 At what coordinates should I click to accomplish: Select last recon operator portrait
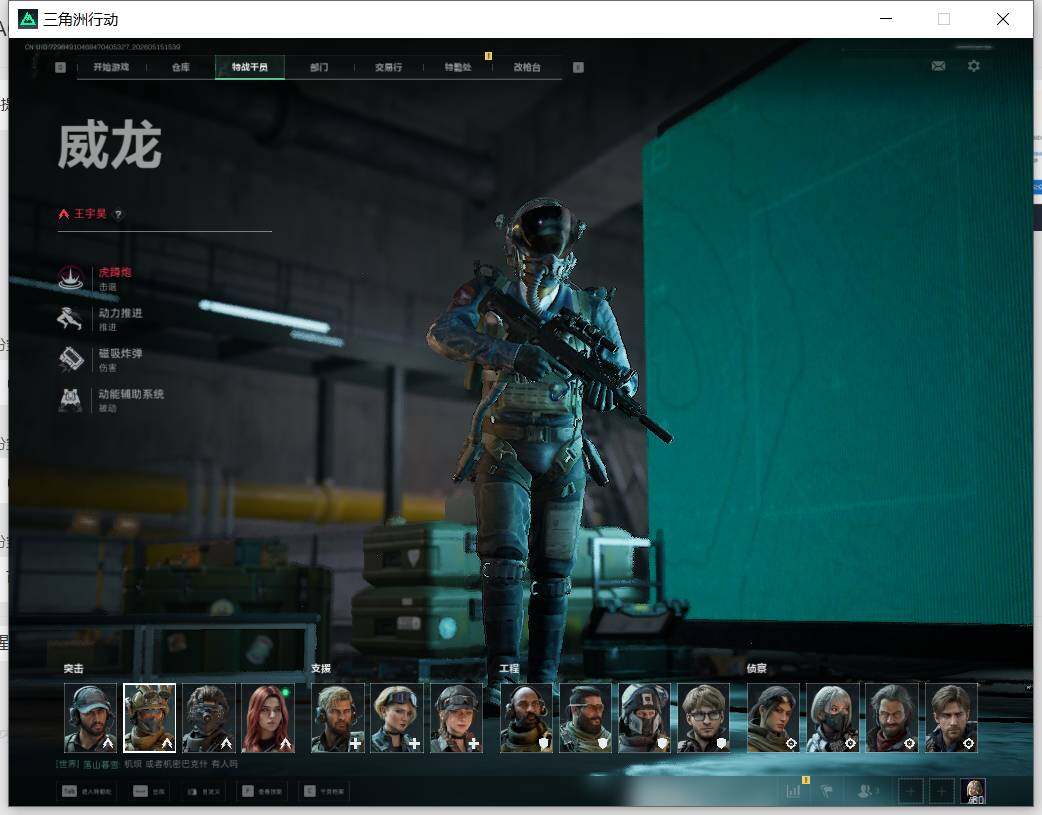tap(951, 718)
